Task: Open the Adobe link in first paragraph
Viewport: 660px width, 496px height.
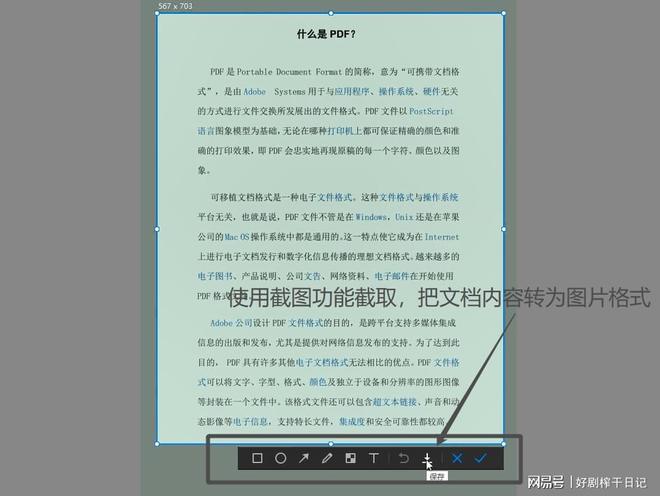Action: [255, 91]
